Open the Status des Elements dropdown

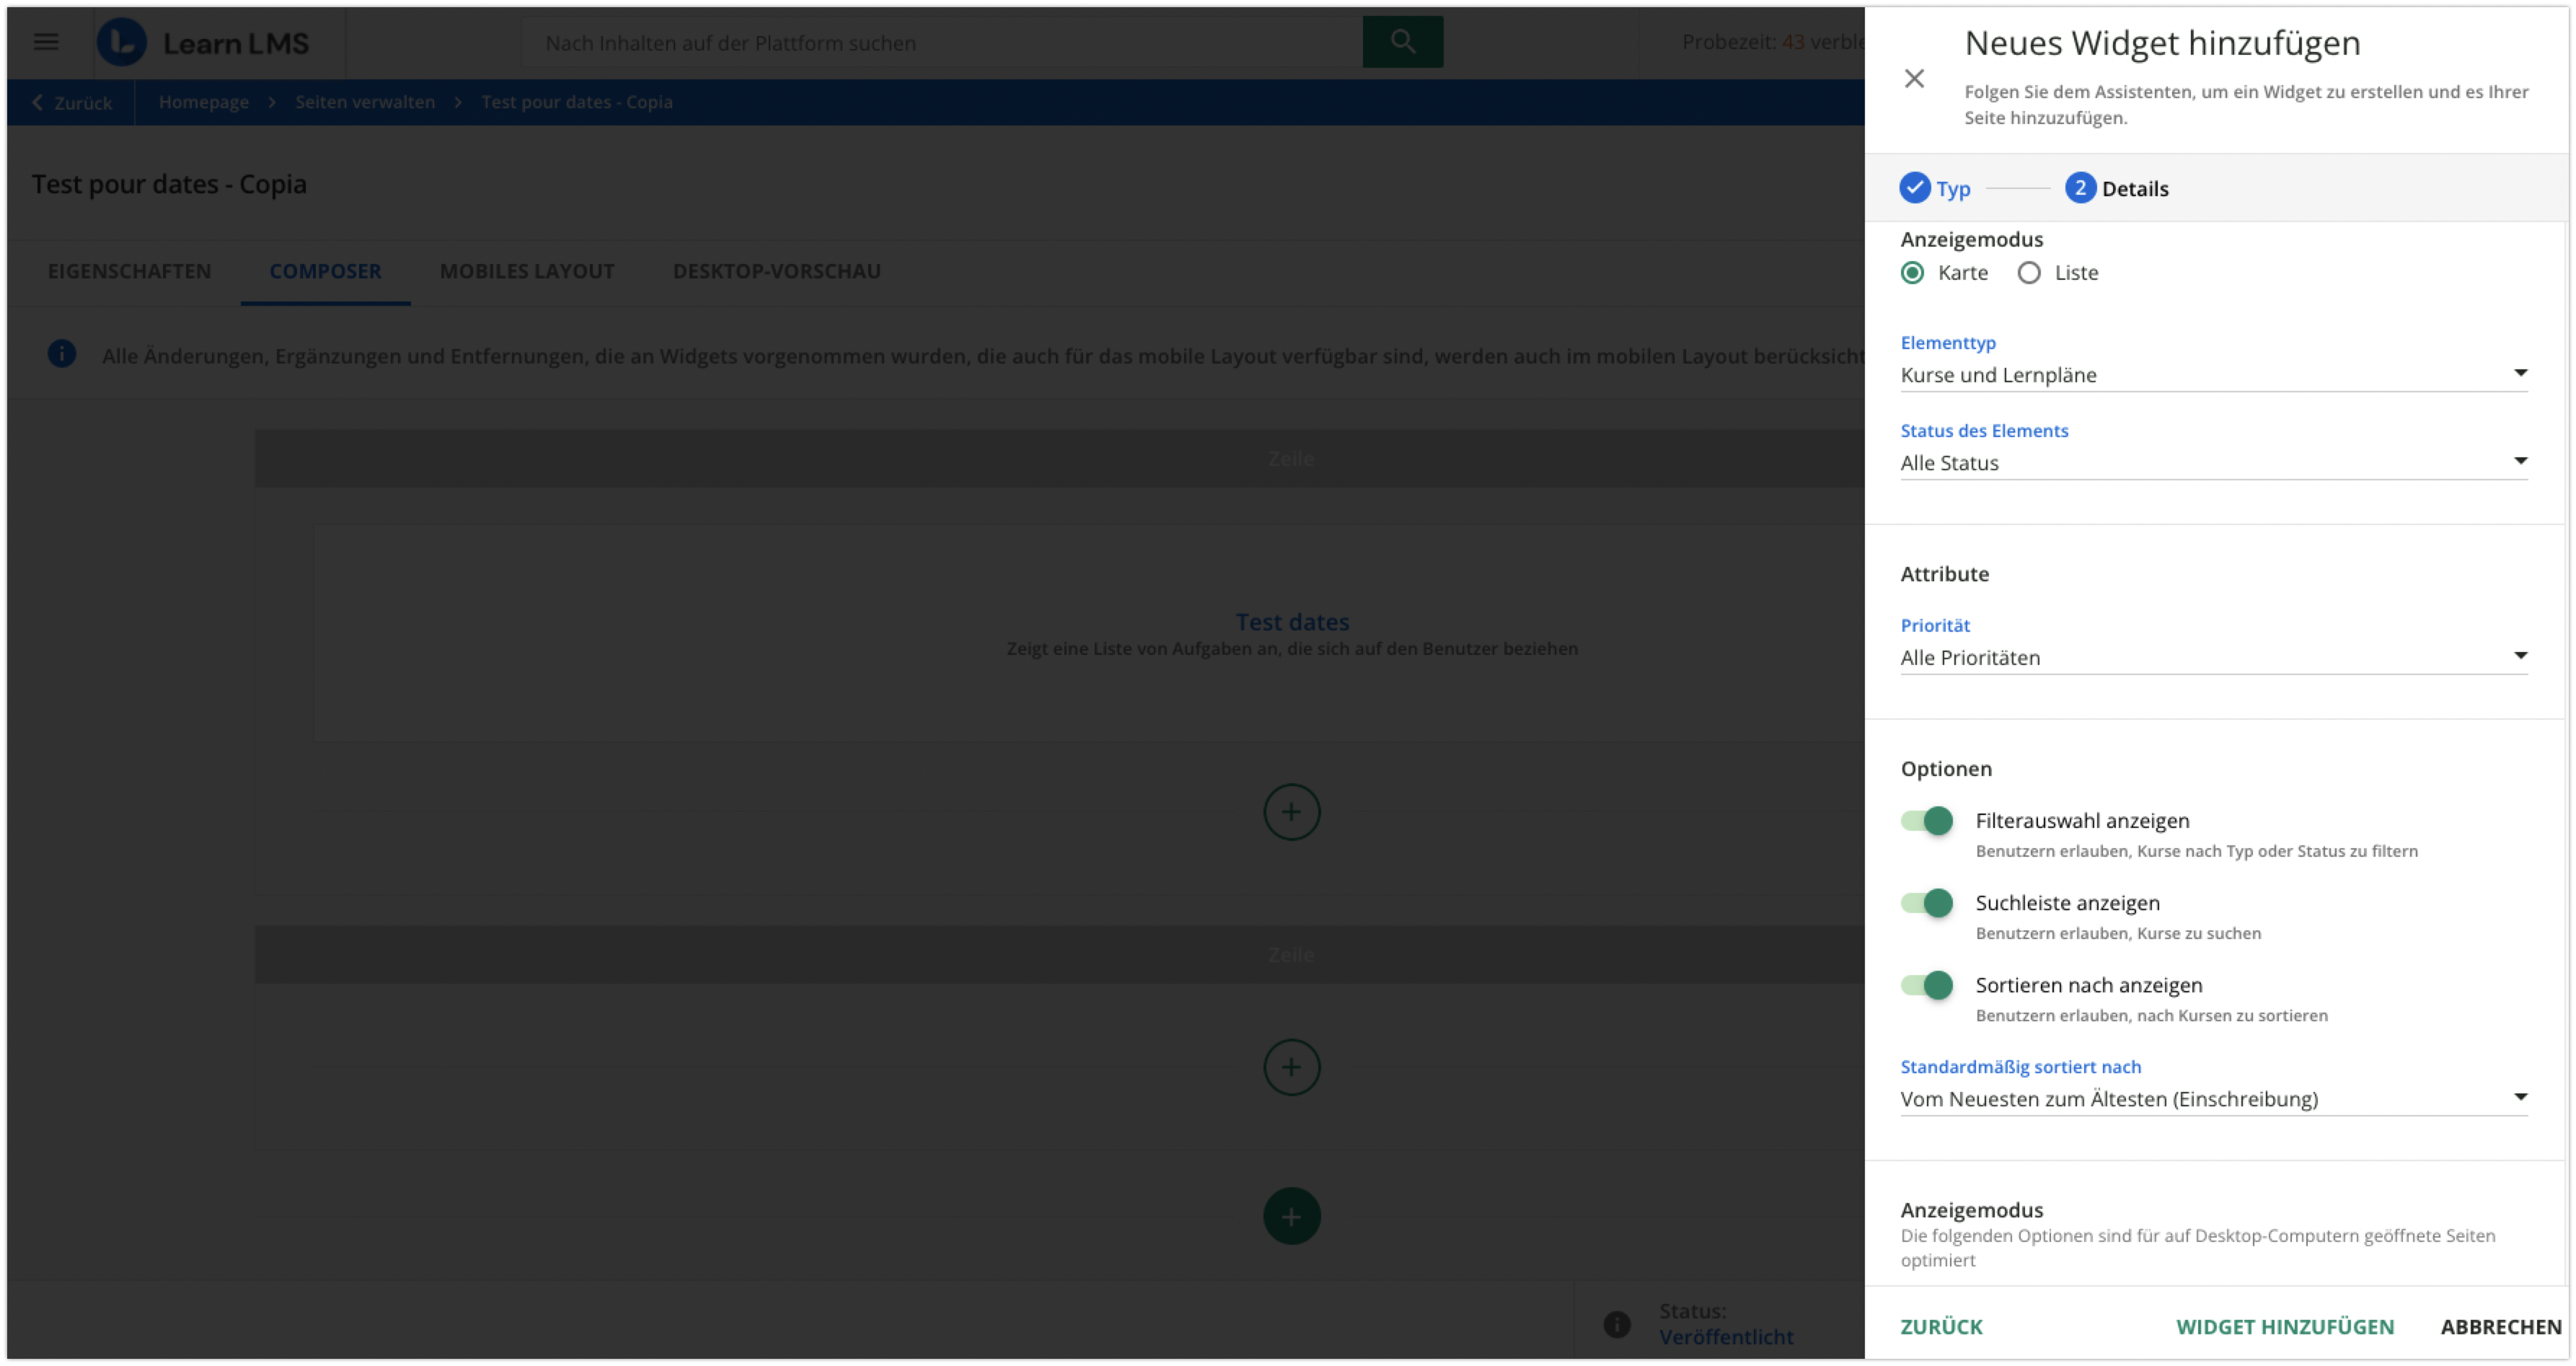(2213, 463)
